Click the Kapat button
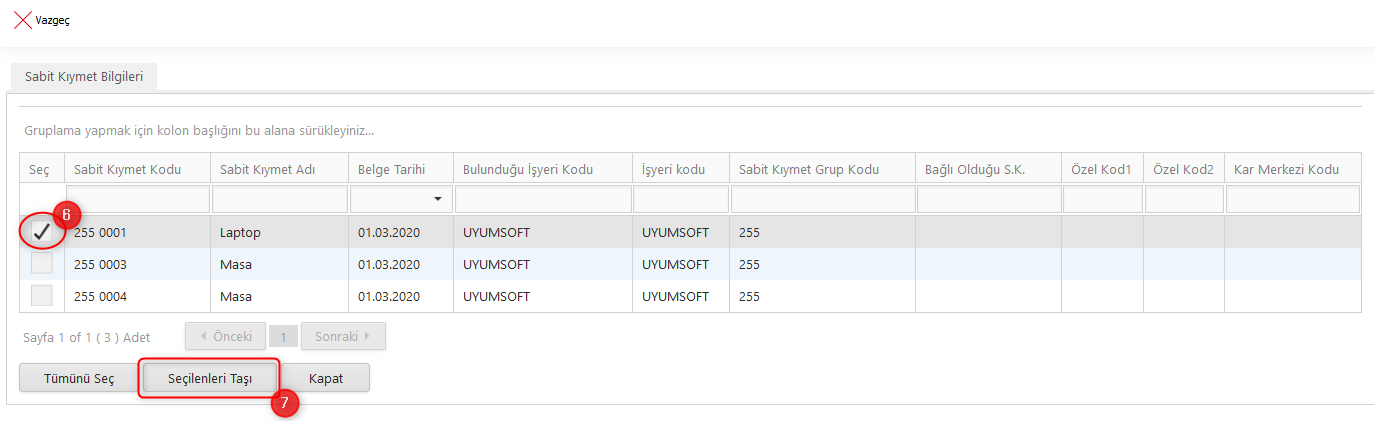Viewport: 1374px width, 421px height. (x=326, y=378)
